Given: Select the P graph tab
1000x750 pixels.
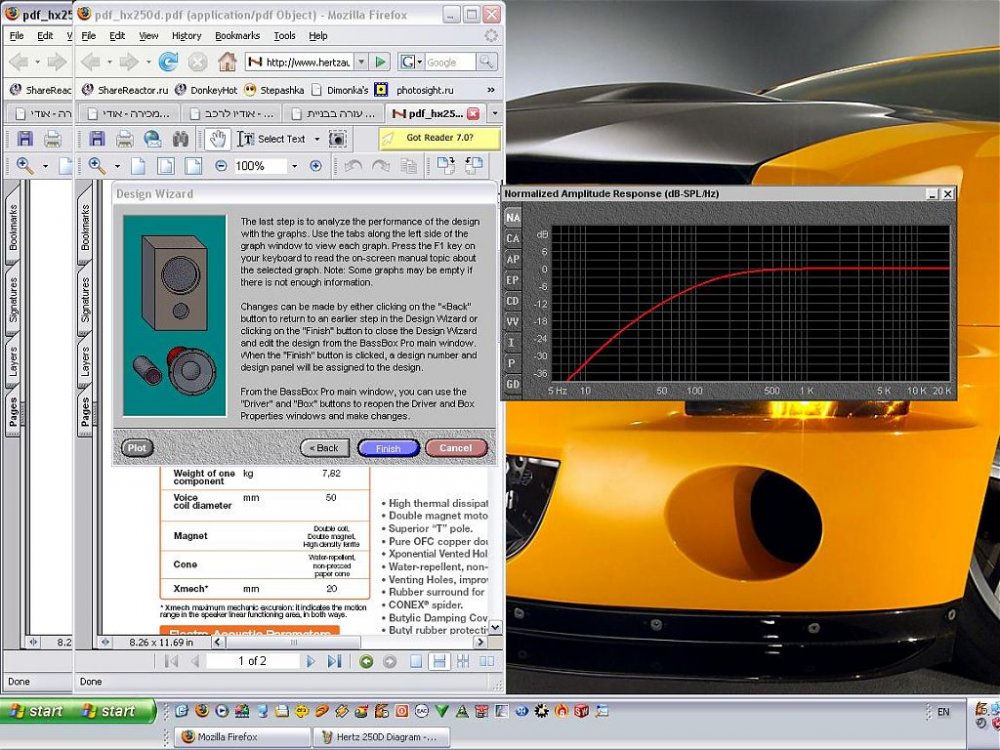Looking at the screenshot, I should pyautogui.click(x=513, y=364).
